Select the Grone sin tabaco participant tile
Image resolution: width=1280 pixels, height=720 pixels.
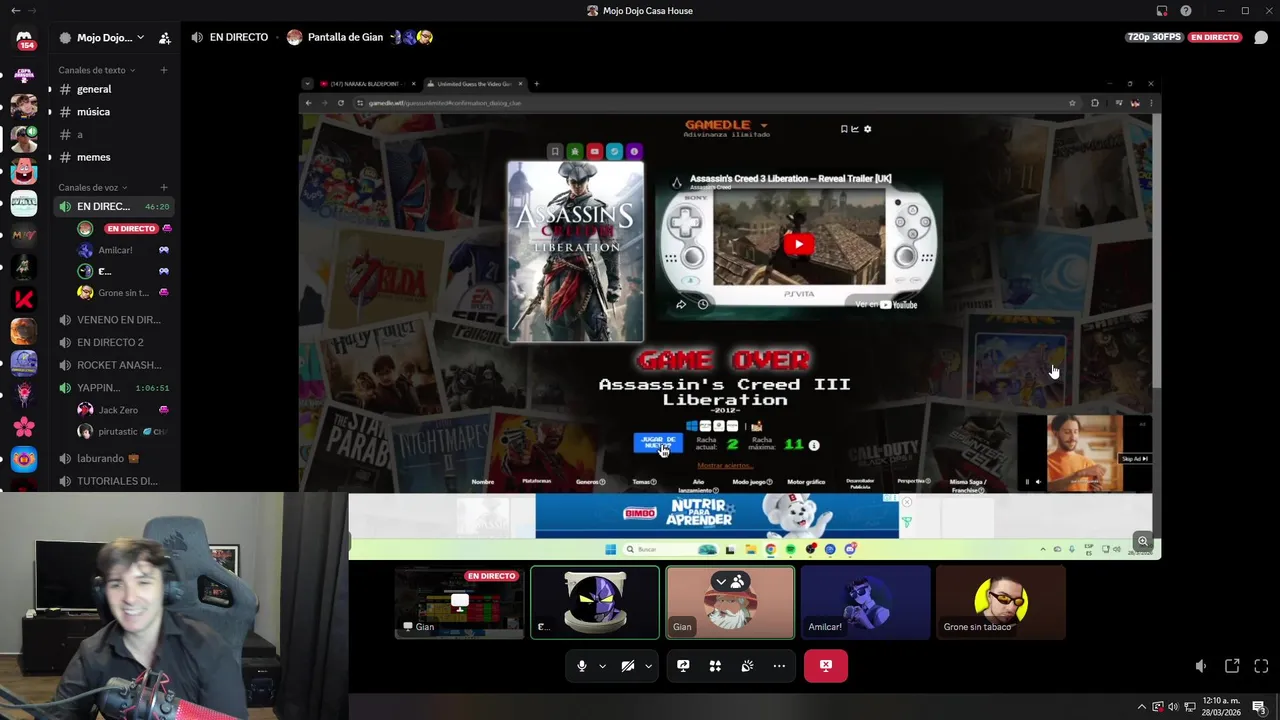tap(1000, 602)
